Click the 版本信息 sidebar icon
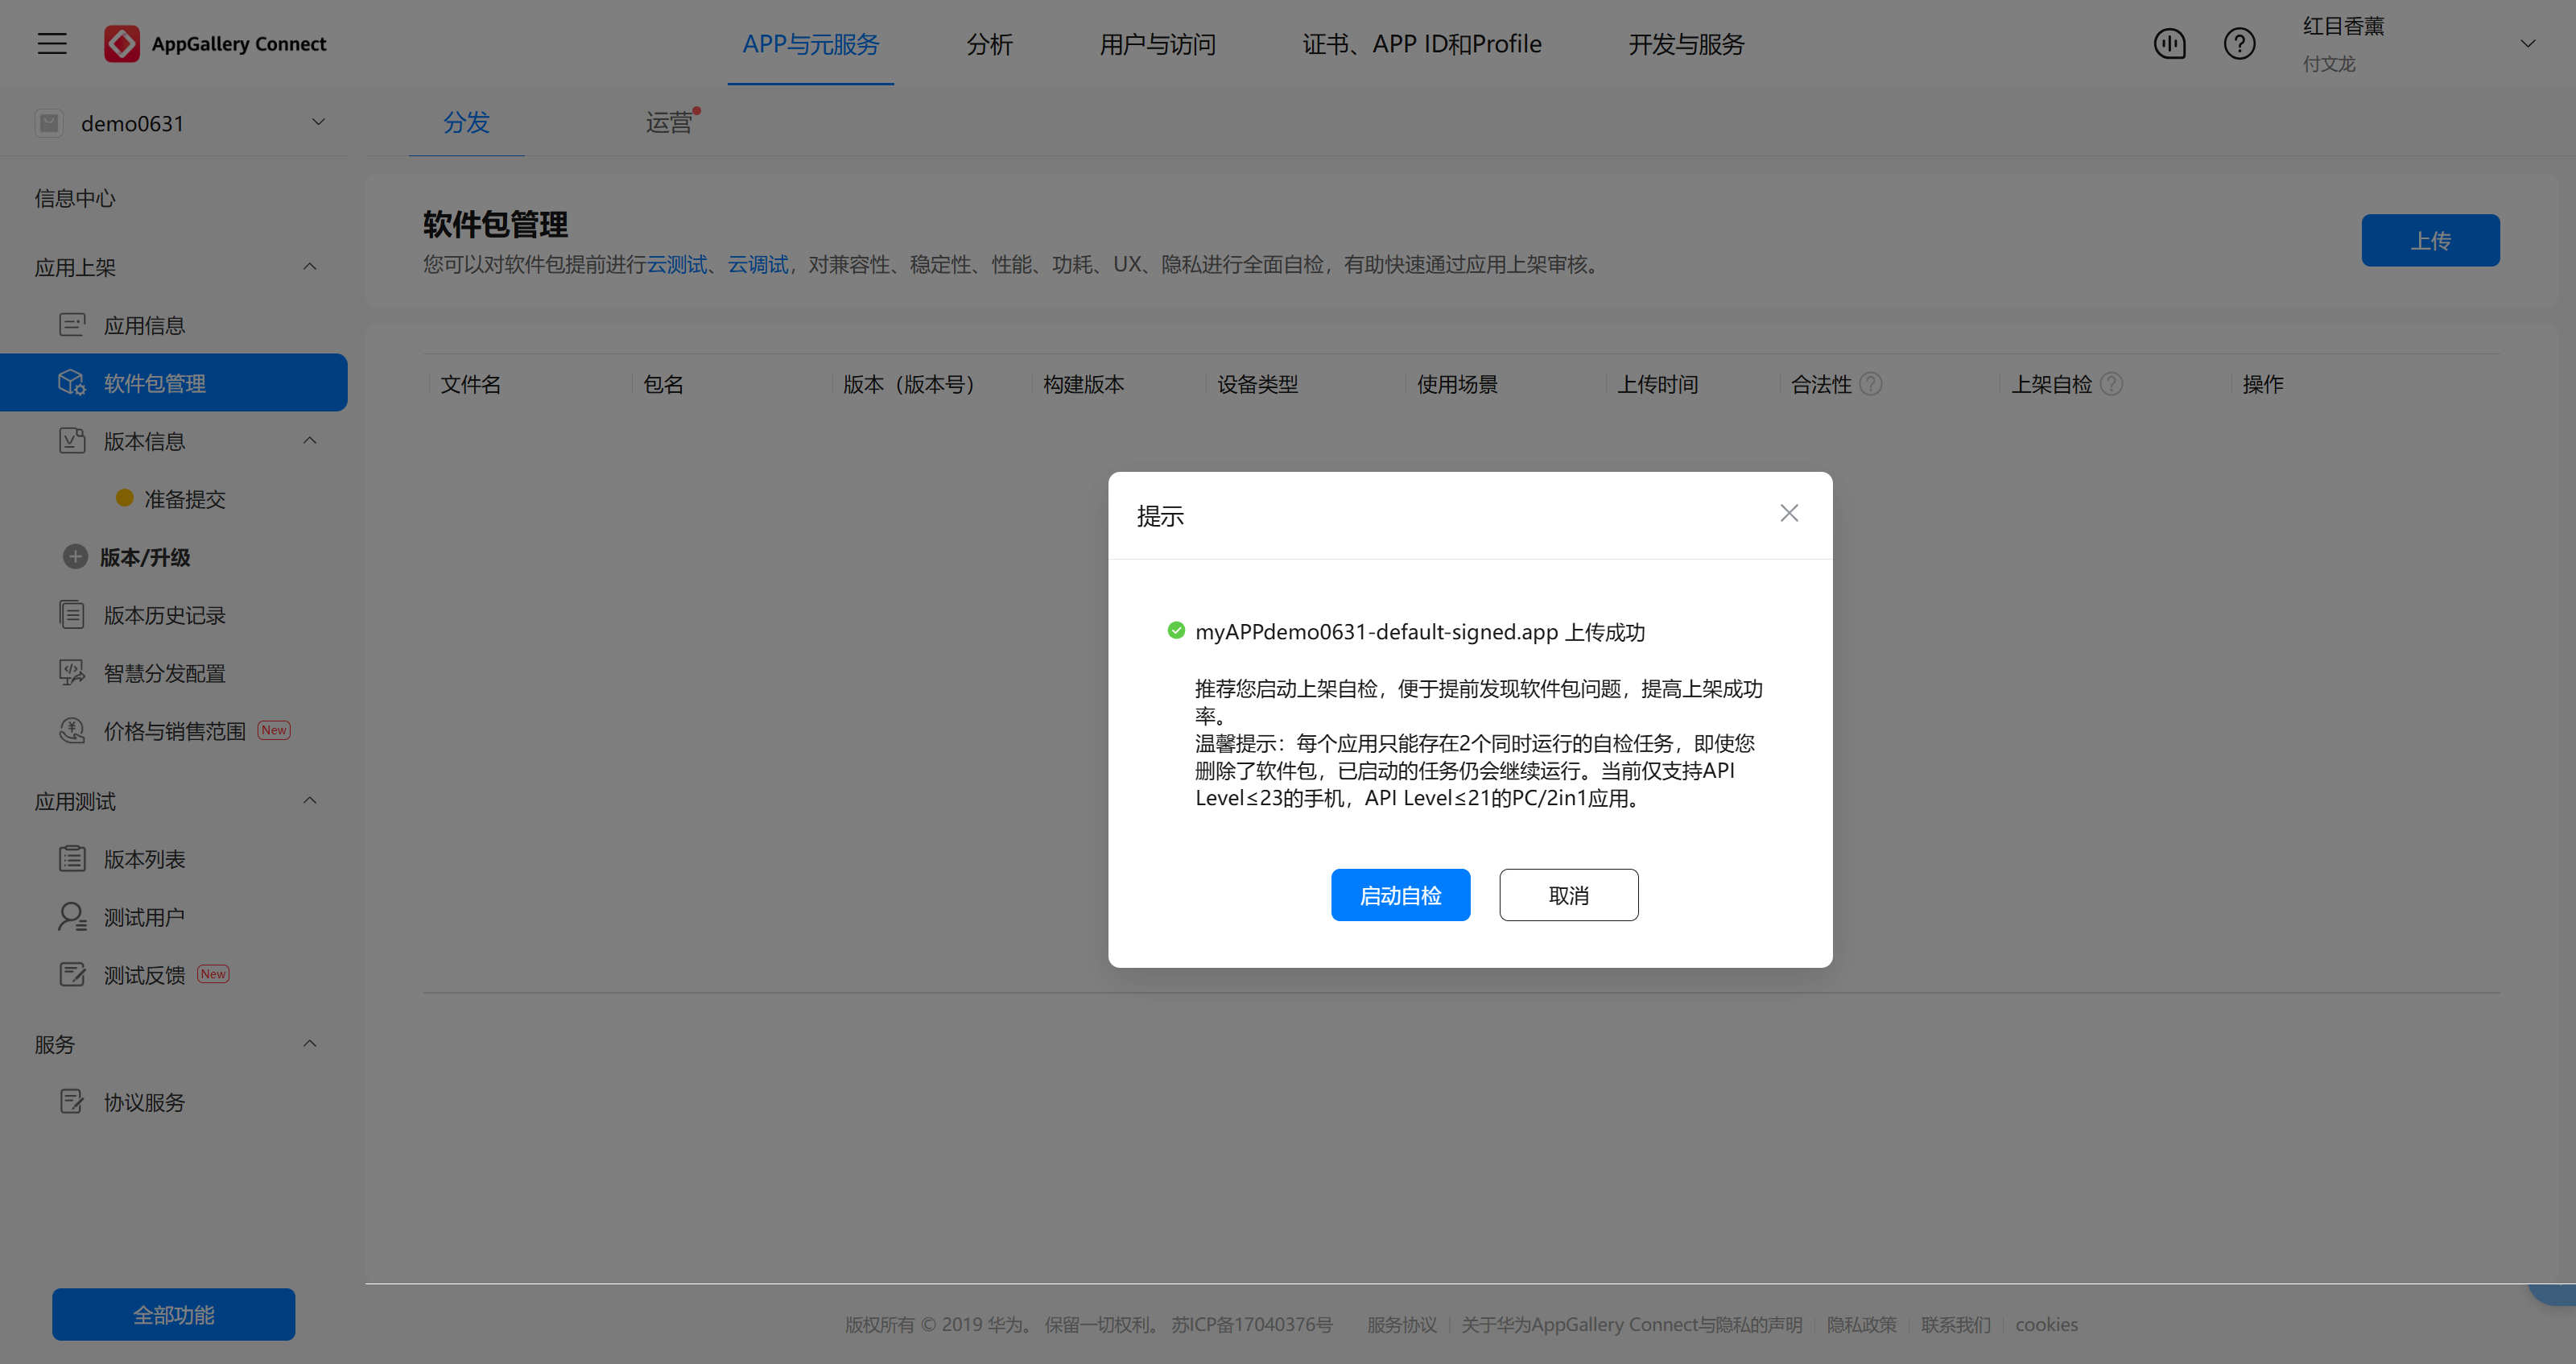The height and width of the screenshot is (1364, 2576). (72, 441)
